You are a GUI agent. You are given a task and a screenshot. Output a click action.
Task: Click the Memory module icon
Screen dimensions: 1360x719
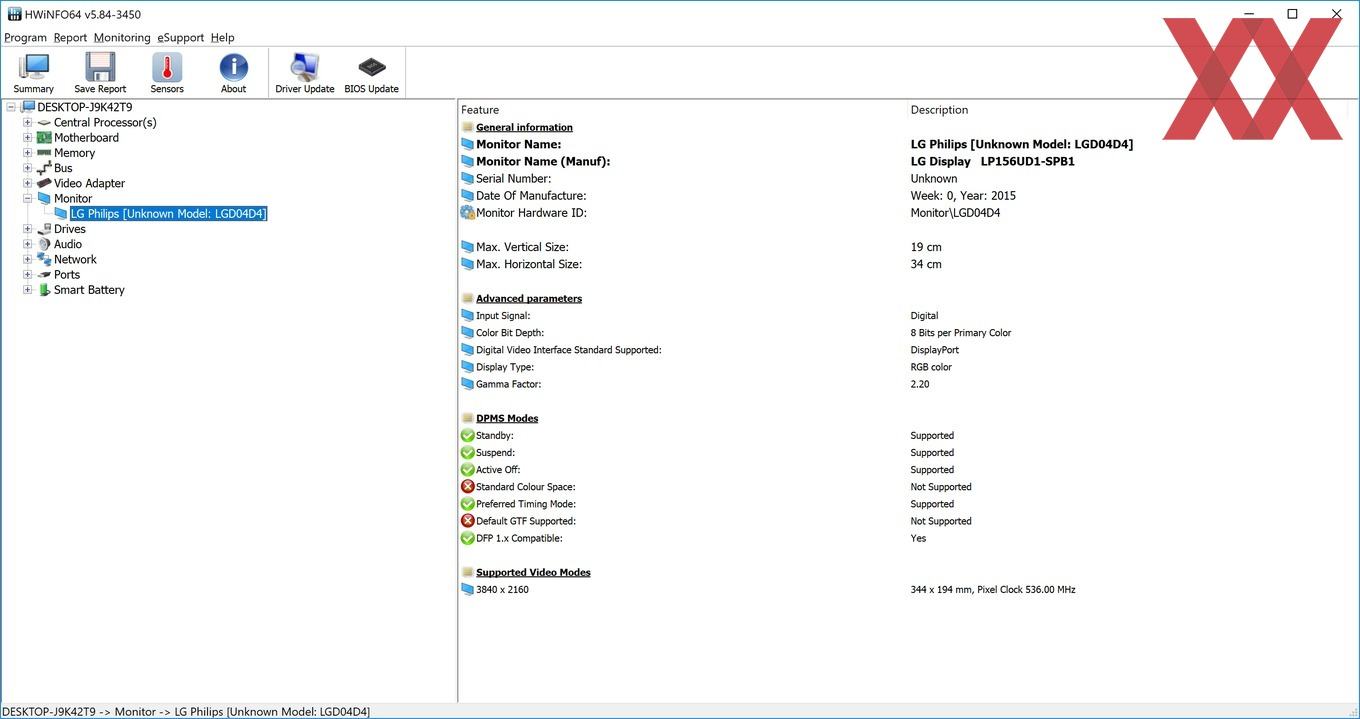44,153
